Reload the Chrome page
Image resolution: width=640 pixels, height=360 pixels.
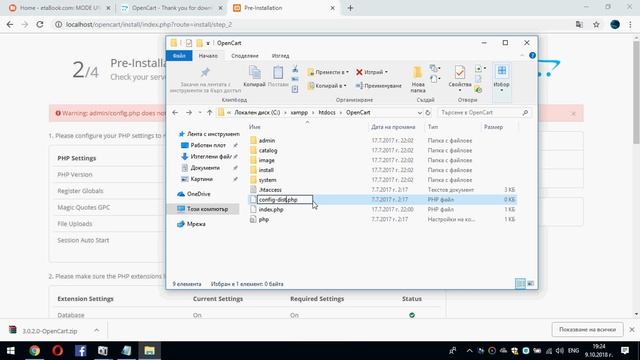click(x=40, y=24)
